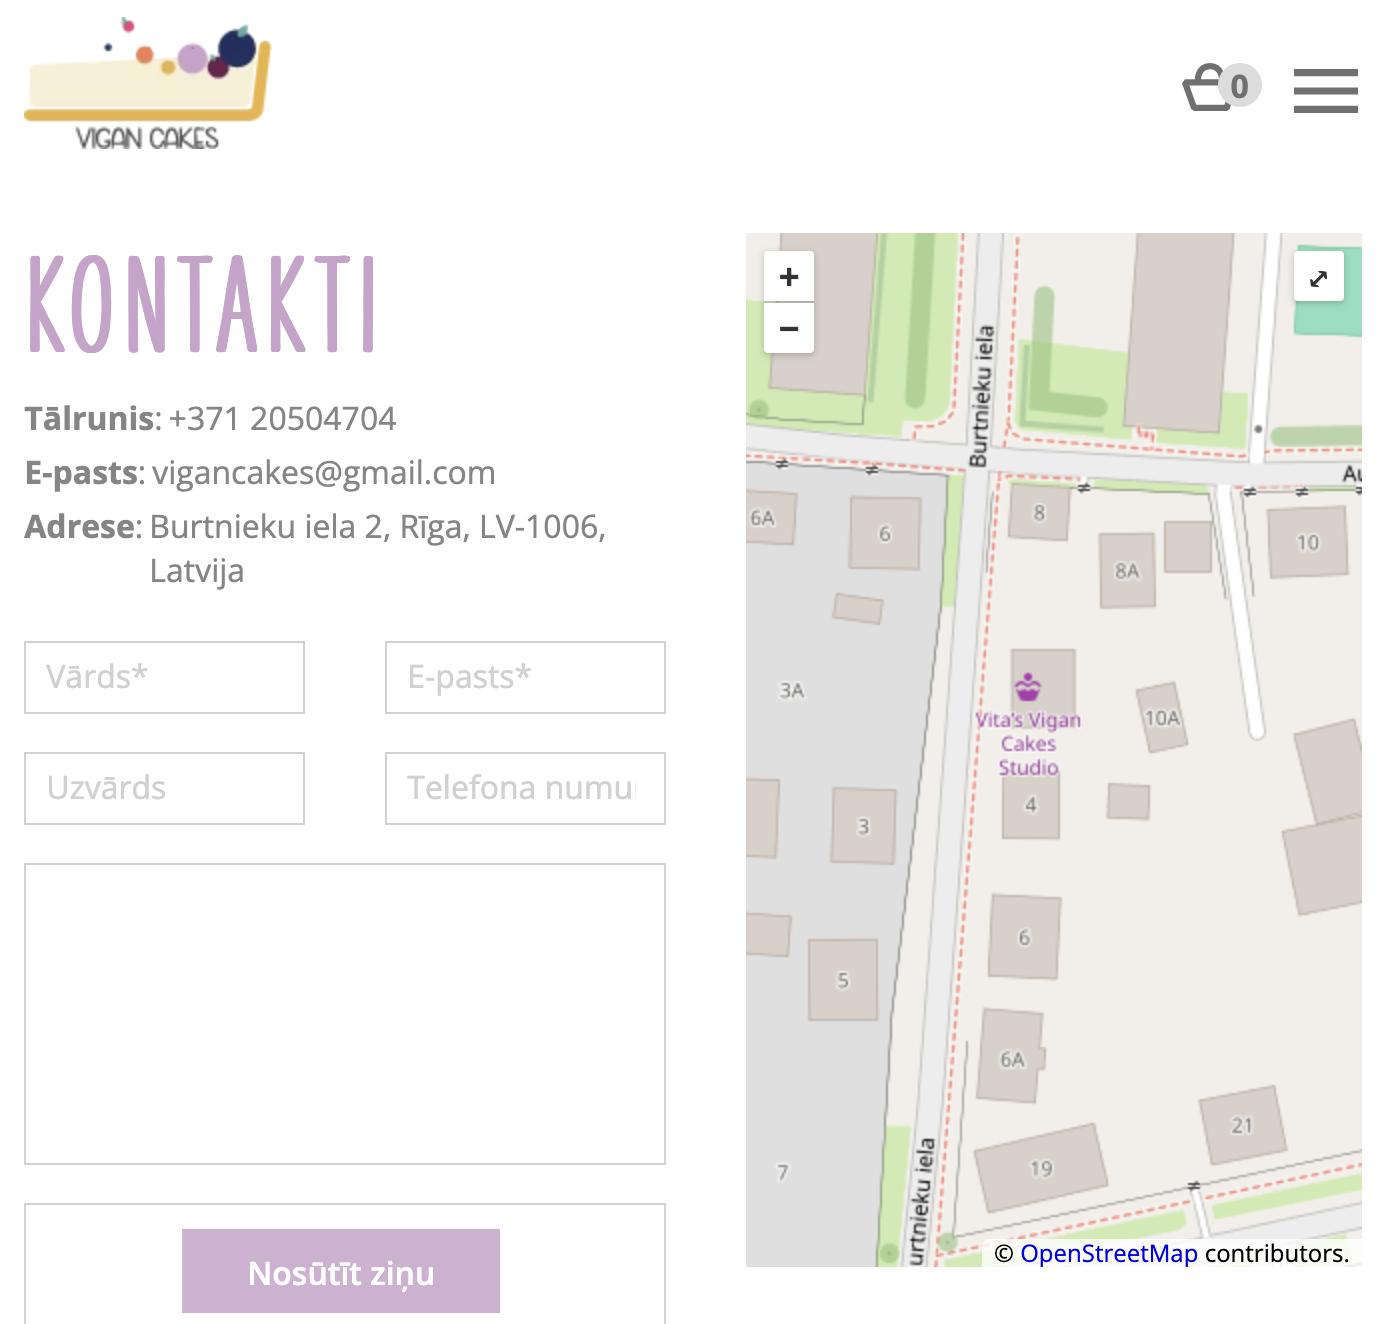Click the cart item count badge
The image size is (1376, 1324).
(1240, 87)
